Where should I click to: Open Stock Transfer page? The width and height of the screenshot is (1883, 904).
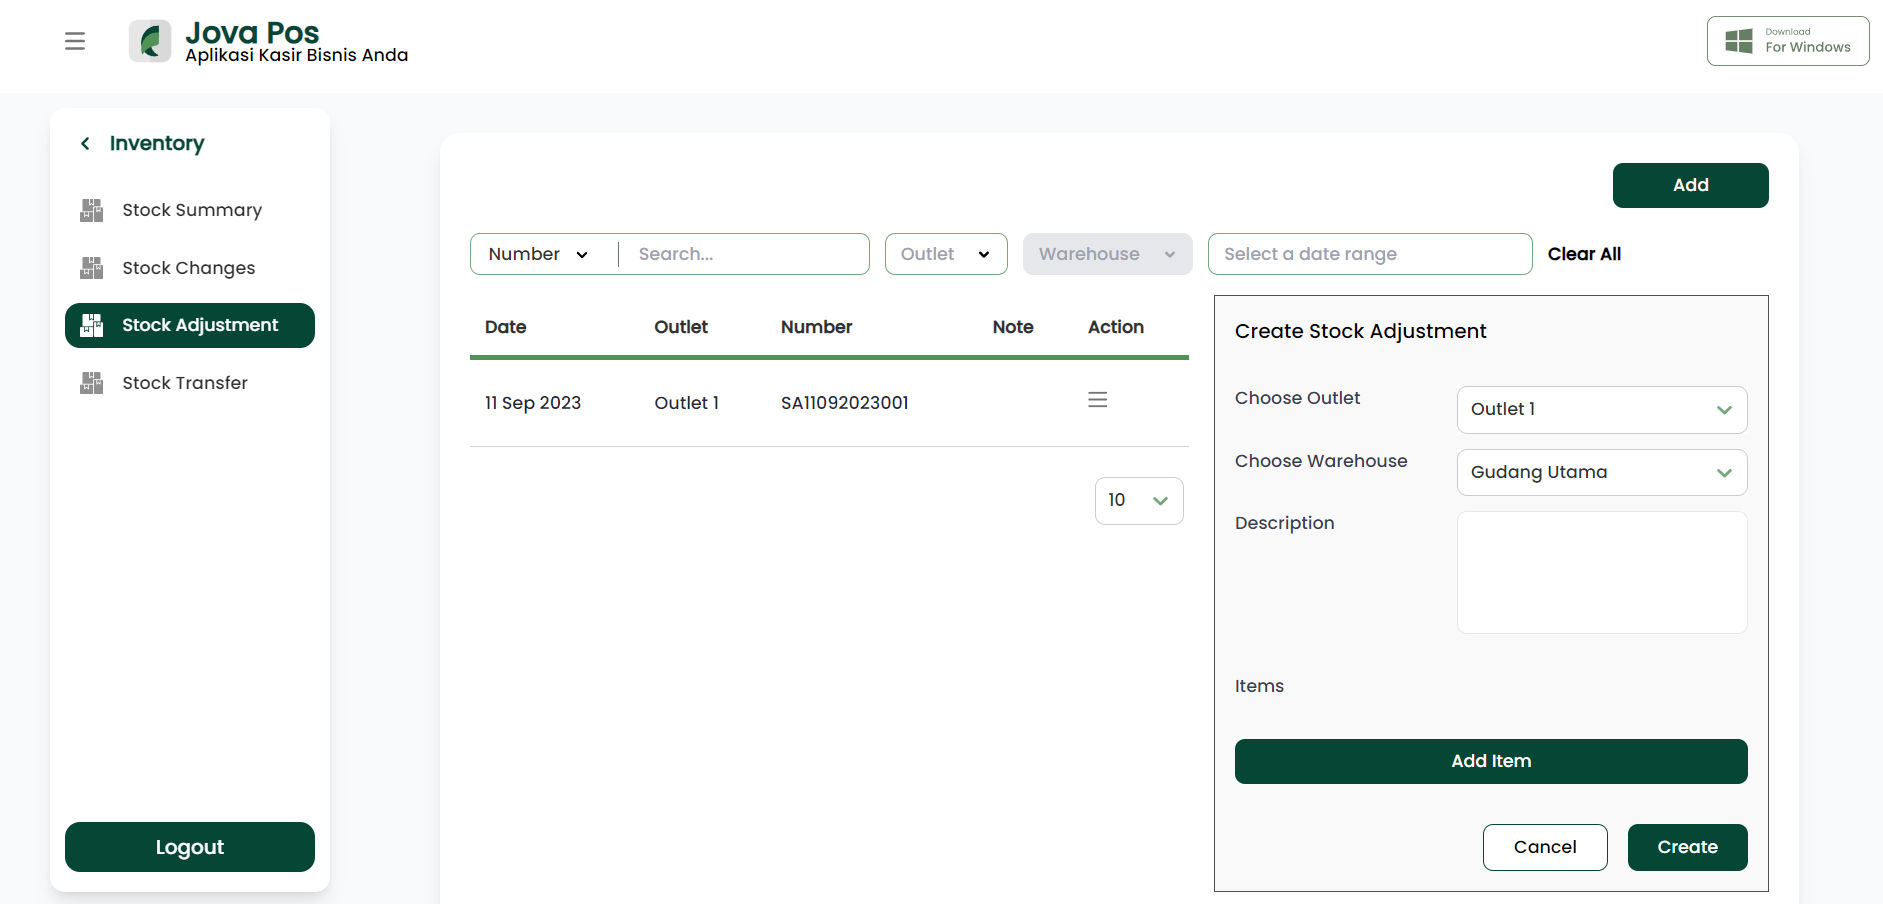(190, 383)
